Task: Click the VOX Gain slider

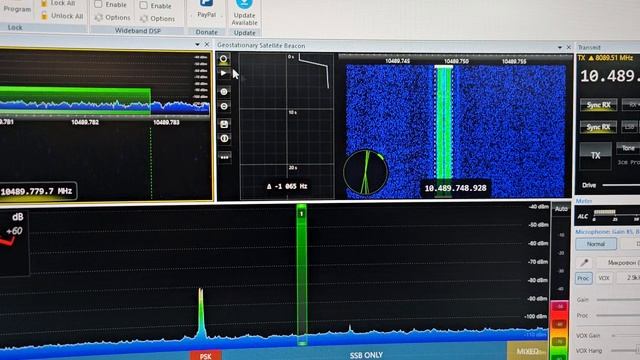Action: point(625,336)
